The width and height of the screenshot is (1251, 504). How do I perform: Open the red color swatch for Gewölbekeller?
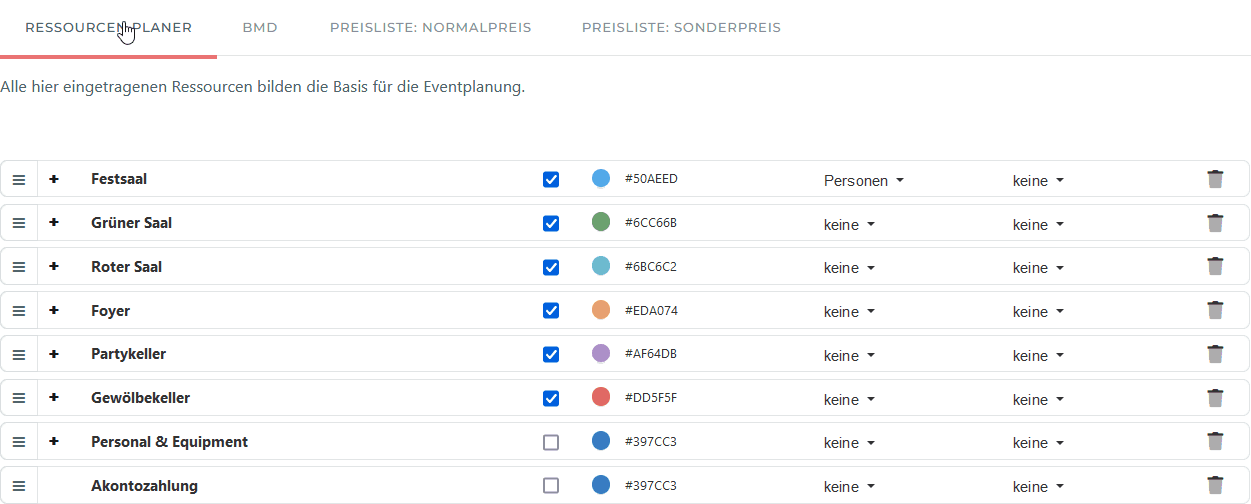click(x=601, y=397)
